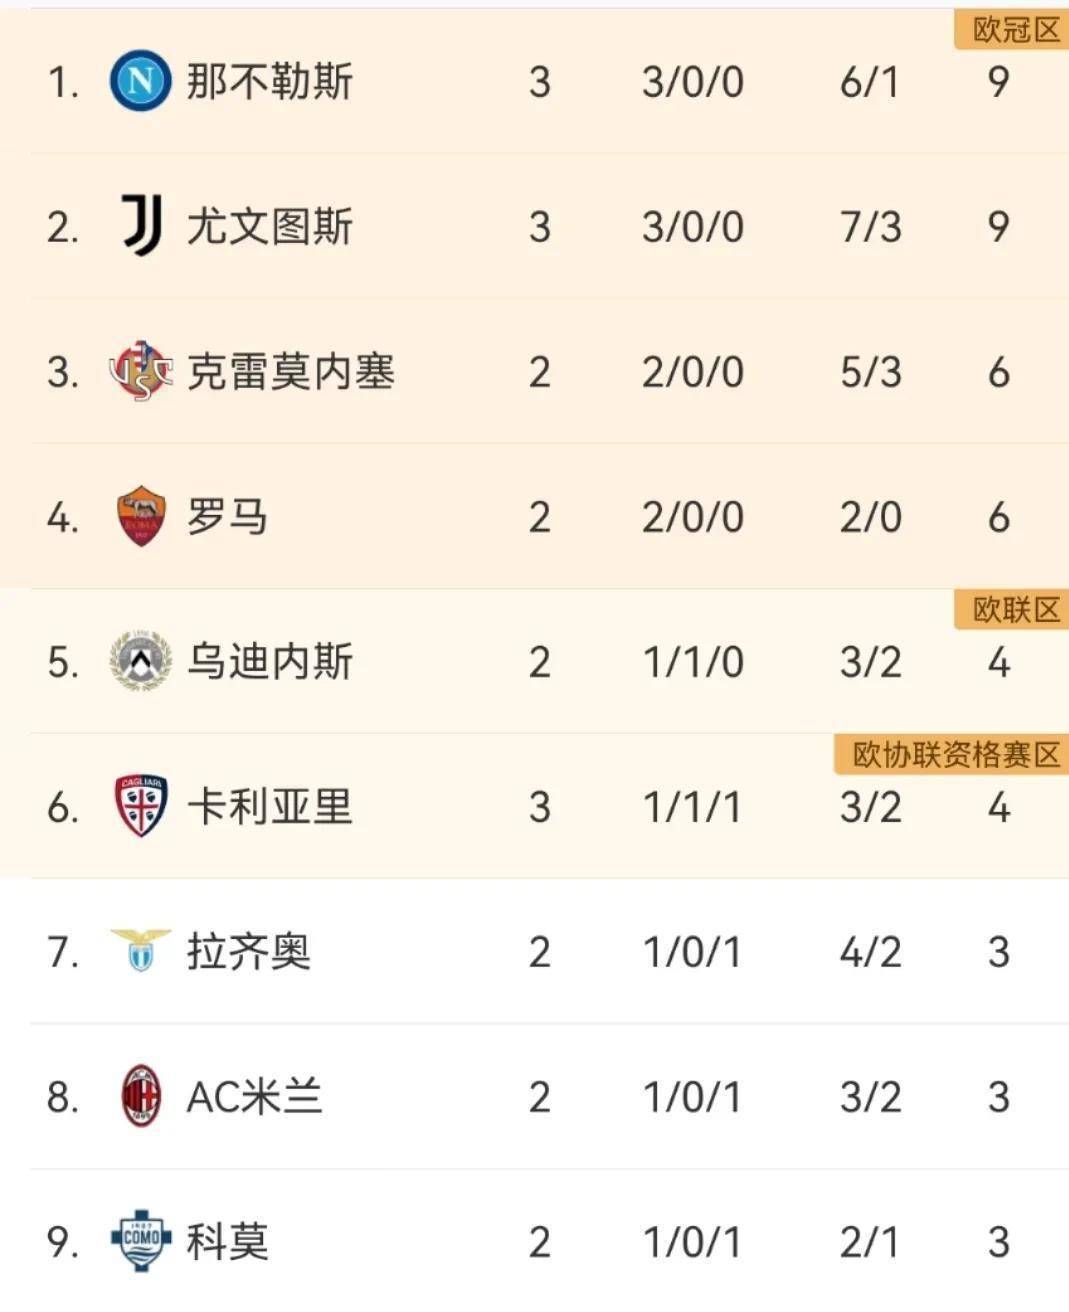This screenshot has height=1312, width=1069.
Task: Select the 克雷莫内塞 team name
Action: [x=290, y=372]
